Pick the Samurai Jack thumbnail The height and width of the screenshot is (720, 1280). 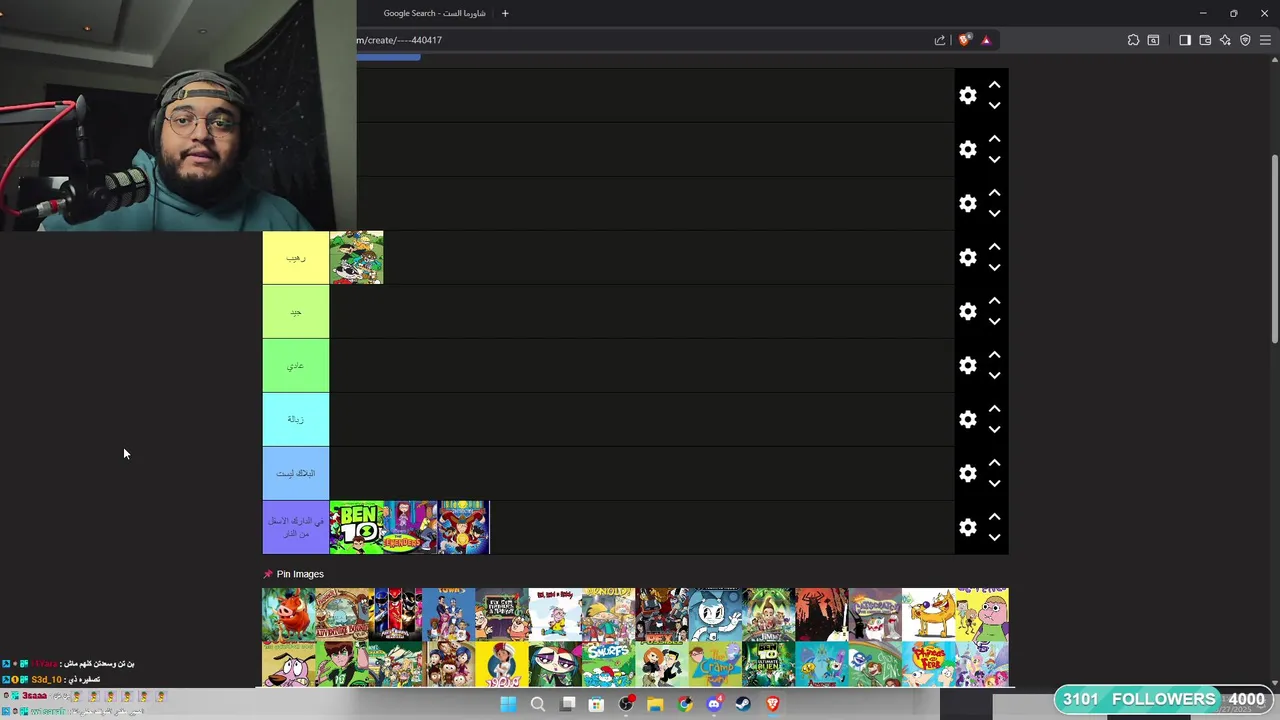point(822,615)
